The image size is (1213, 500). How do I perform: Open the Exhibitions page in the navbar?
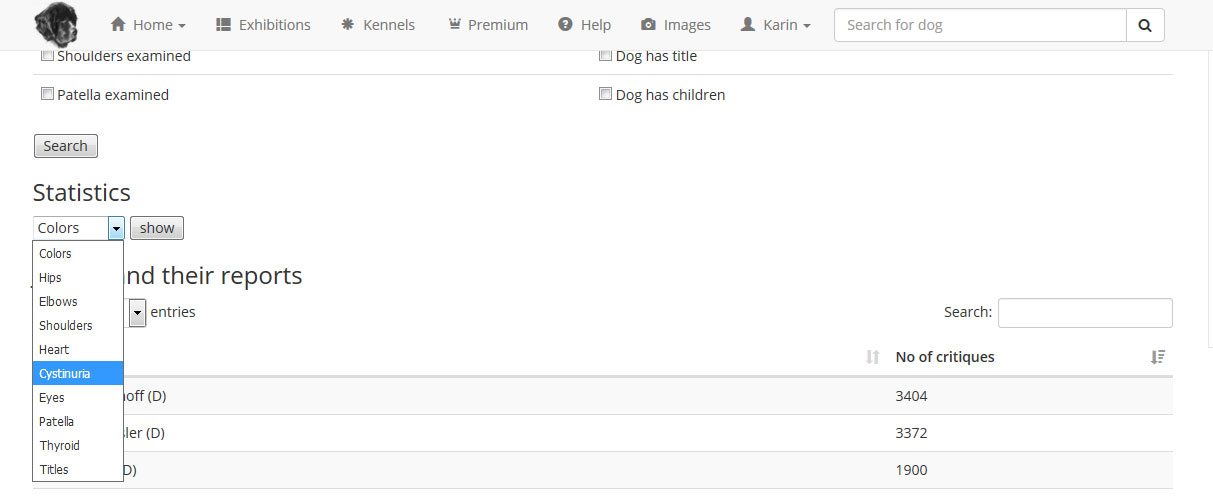(x=263, y=25)
